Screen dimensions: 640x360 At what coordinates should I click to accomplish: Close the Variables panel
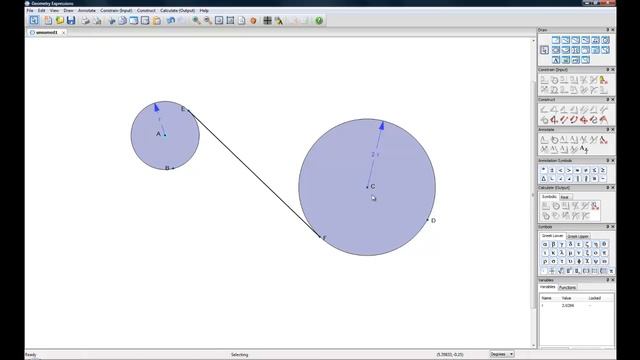click(612, 280)
